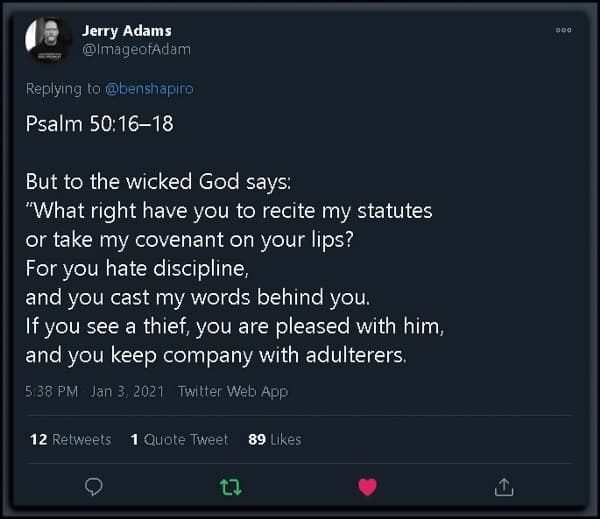Unlike the tweet via red heart
This screenshot has width=600, height=519.
(368, 487)
